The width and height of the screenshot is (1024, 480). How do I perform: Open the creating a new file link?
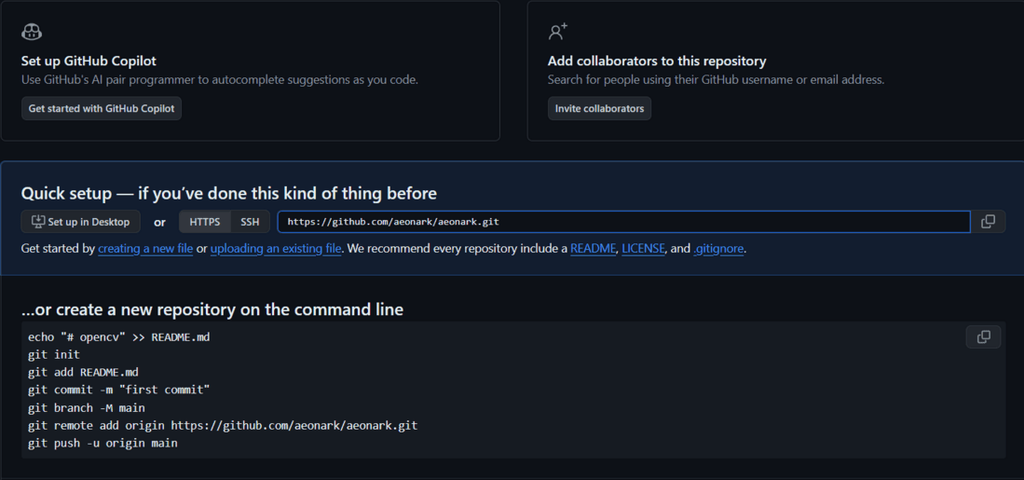point(145,249)
